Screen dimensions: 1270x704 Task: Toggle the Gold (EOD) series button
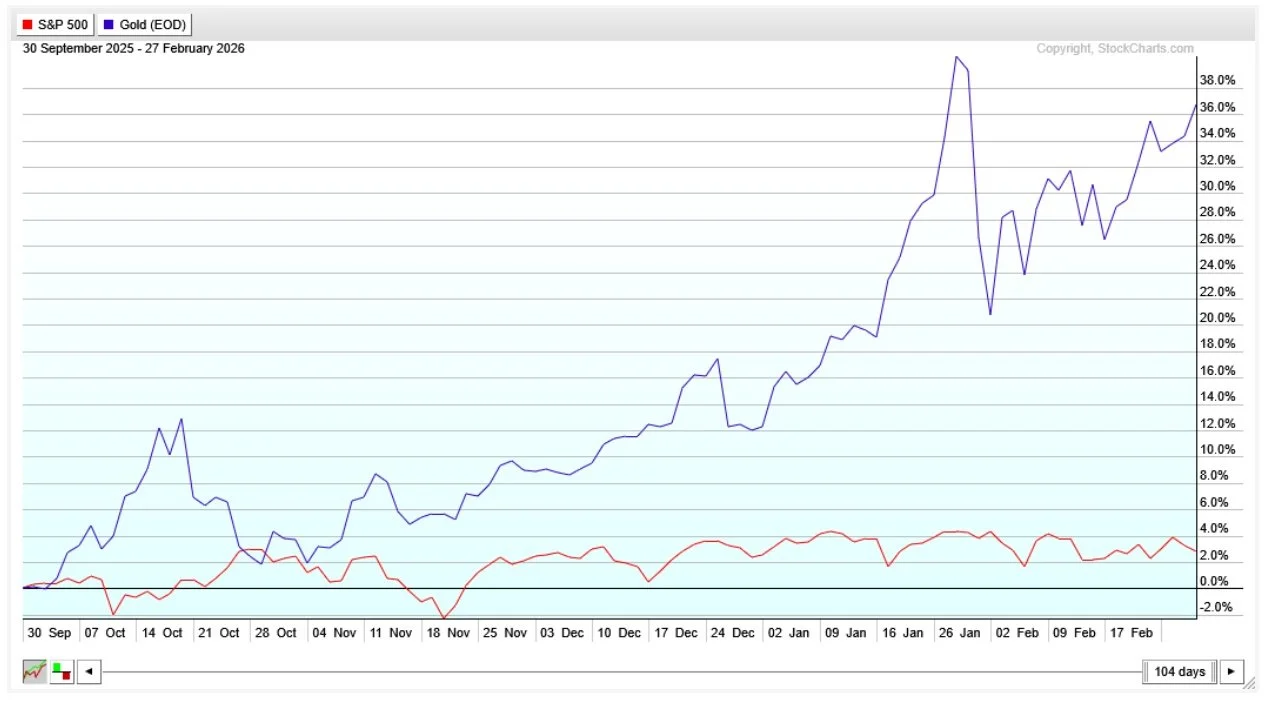point(144,24)
